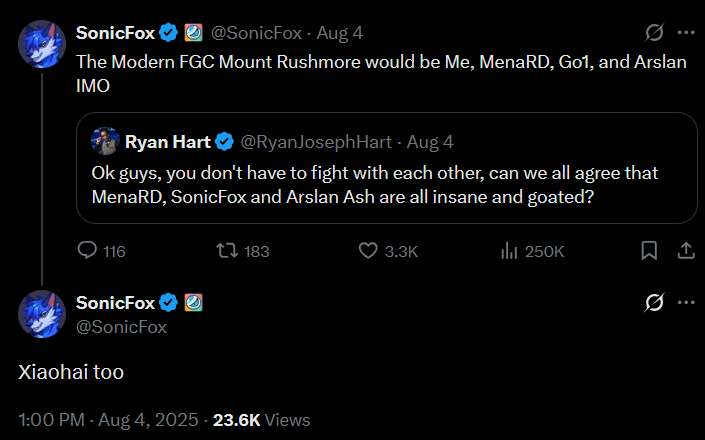Viewport: 705px width, 440px height.
Task: Click Aug 4 date on top tweet
Action: 341,32
